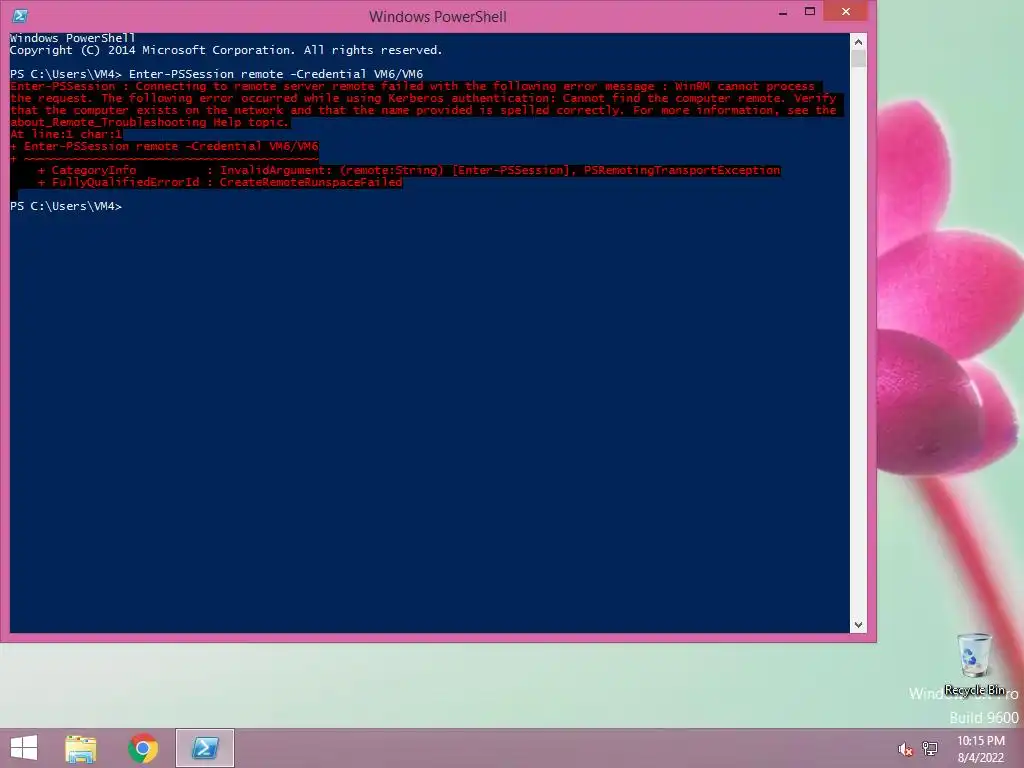Click the CreateRemoteRunspaceFailed error id text
The image size is (1024, 768).
311,182
